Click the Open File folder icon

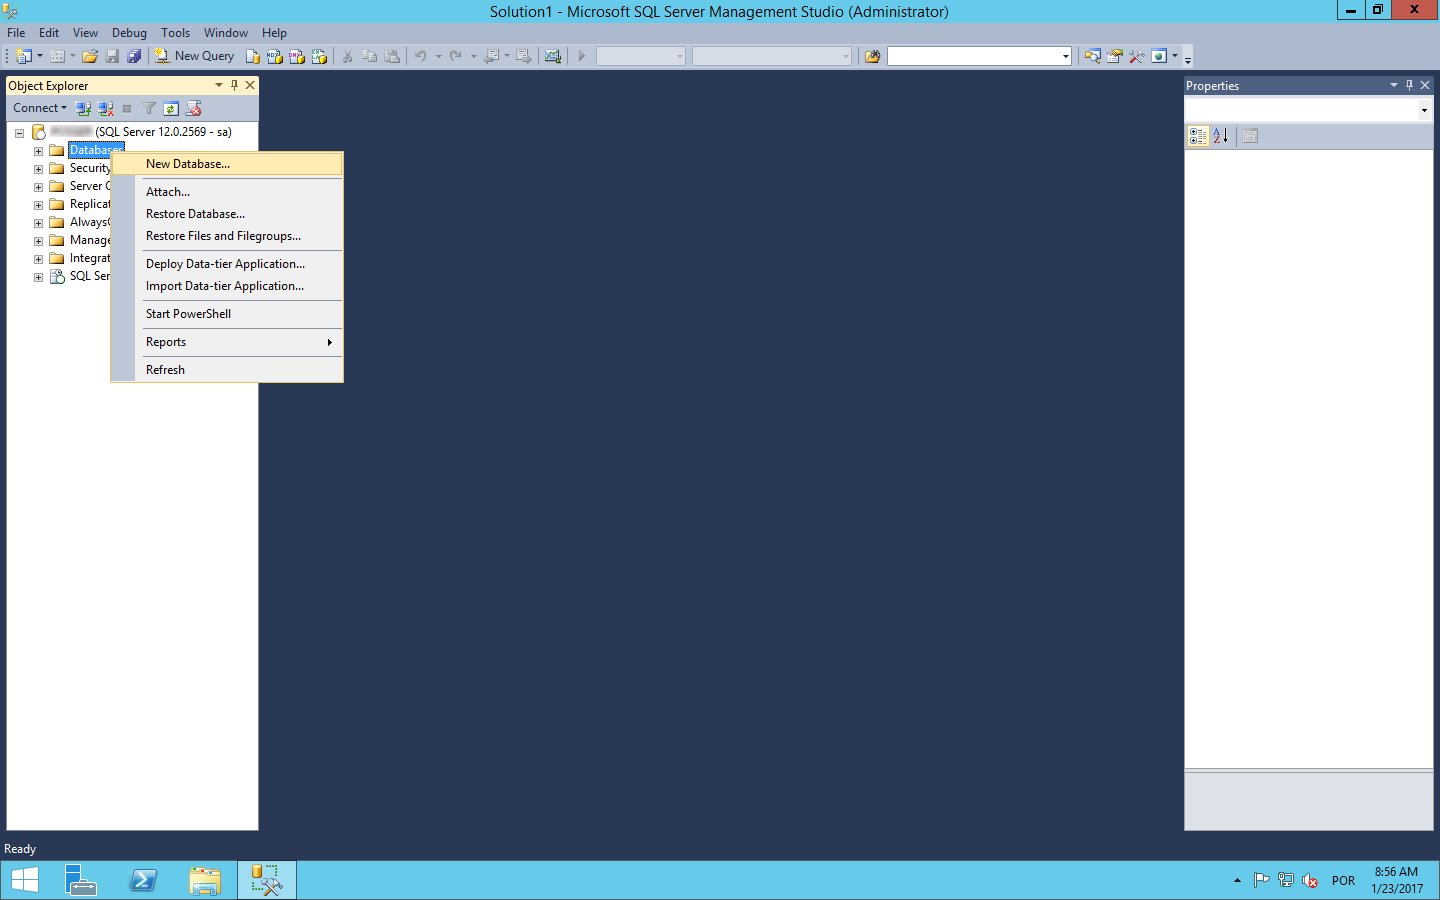90,56
